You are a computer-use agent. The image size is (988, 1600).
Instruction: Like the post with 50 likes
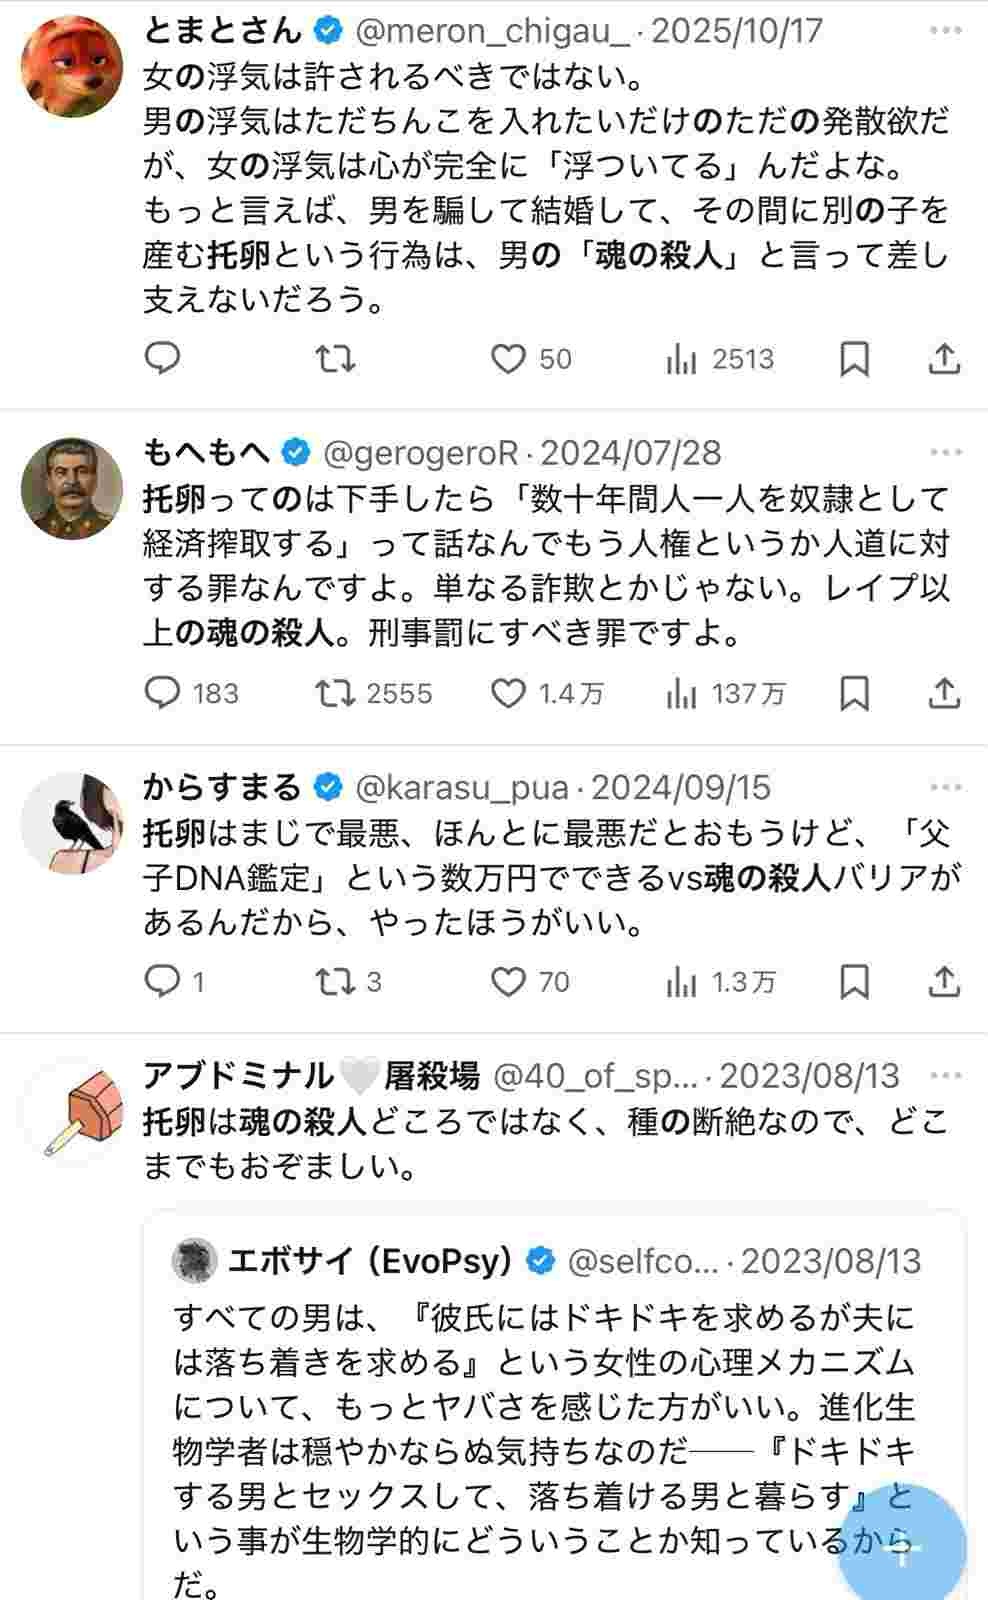point(509,358)
